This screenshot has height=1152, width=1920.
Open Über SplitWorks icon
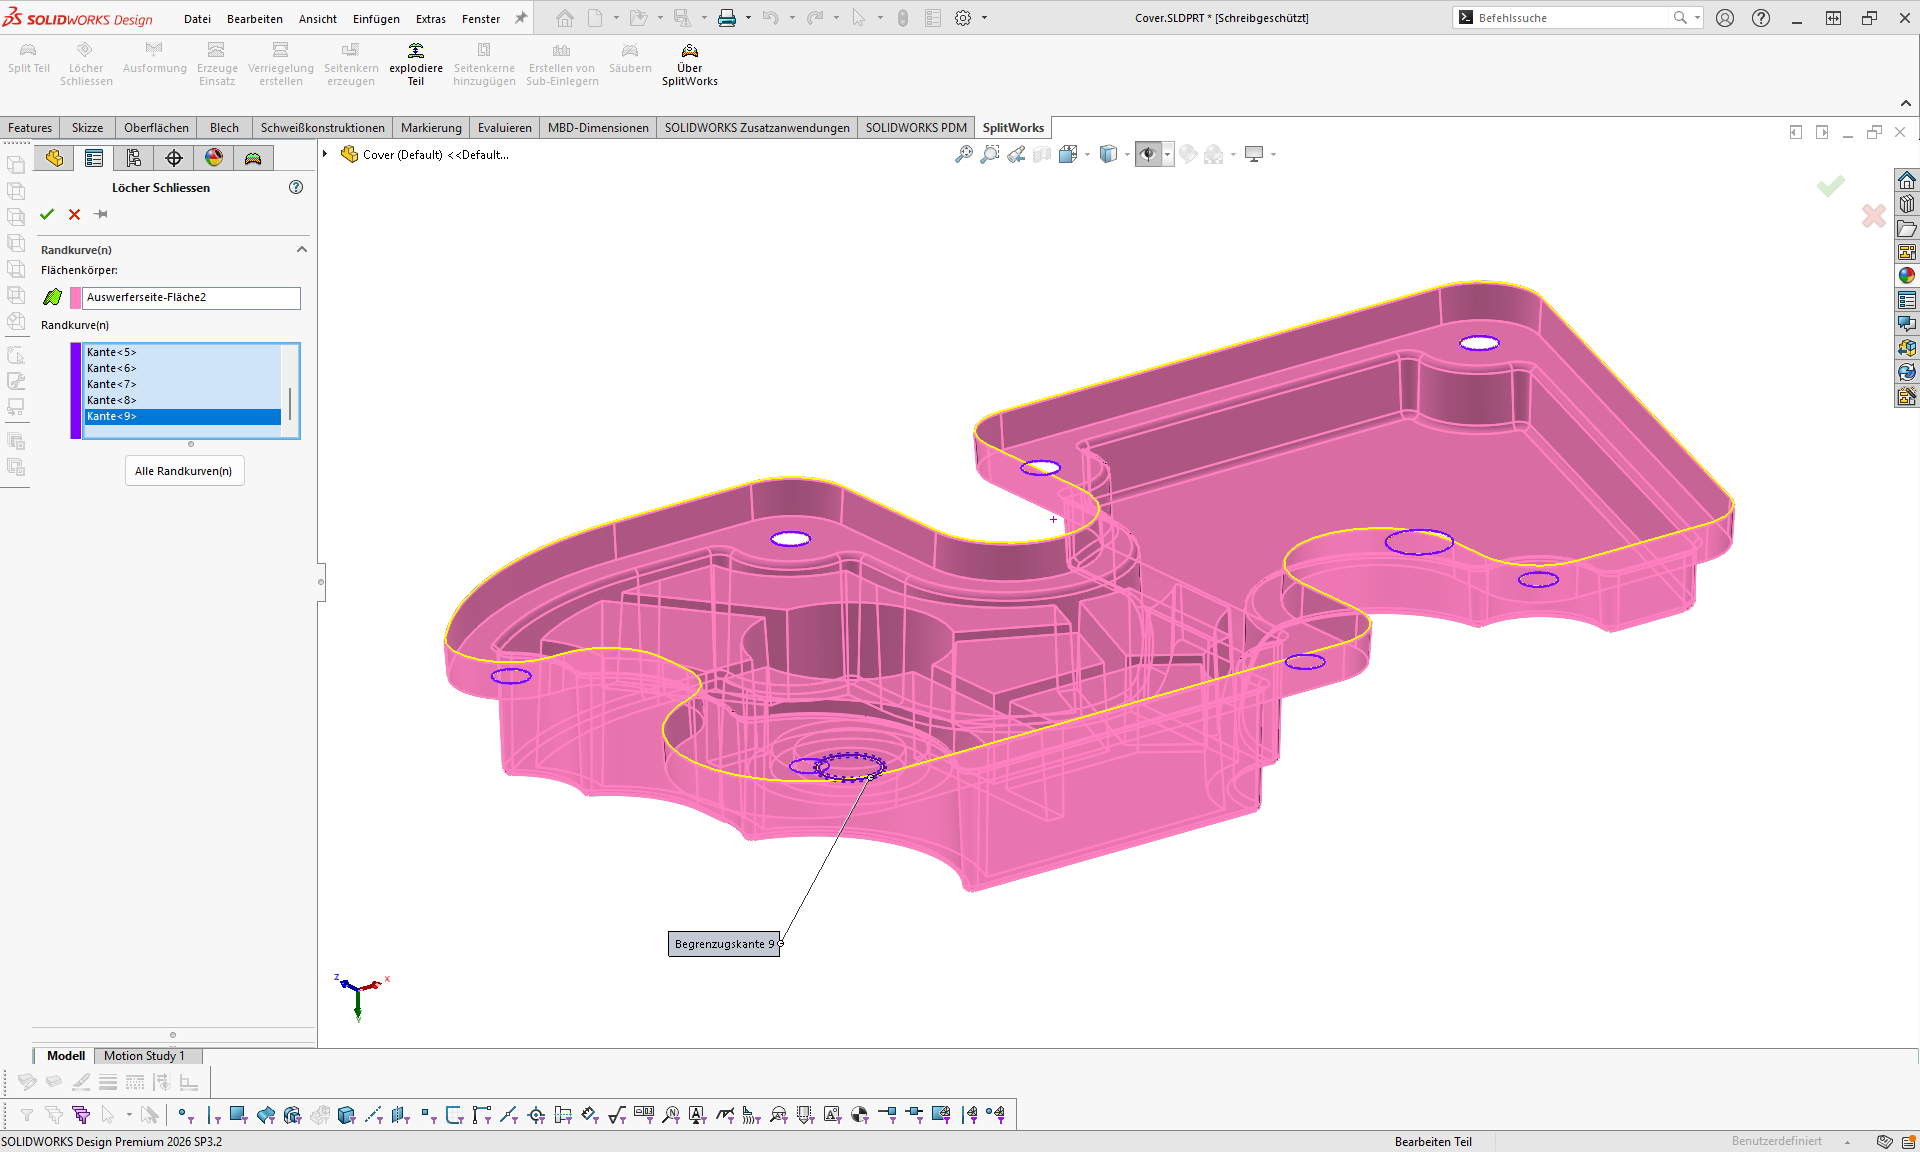(689, 64)
